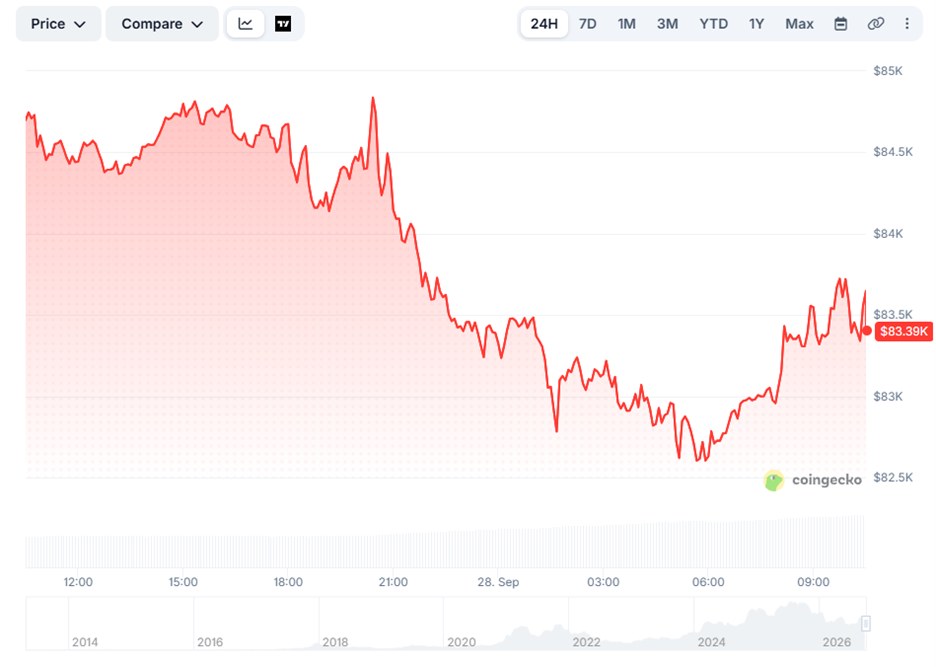Click the red current price dot
The width and height of the screenshot is (936, 667).
click(x=867, y=331)
